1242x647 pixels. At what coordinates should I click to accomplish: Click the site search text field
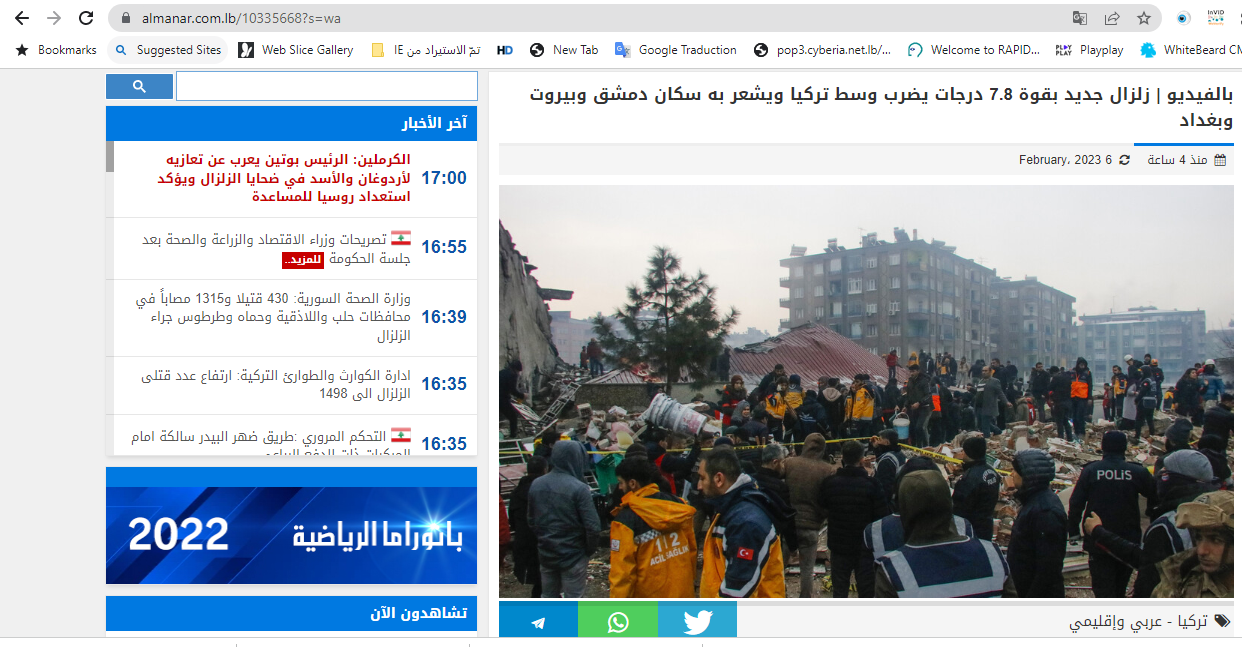coord(326,87)
